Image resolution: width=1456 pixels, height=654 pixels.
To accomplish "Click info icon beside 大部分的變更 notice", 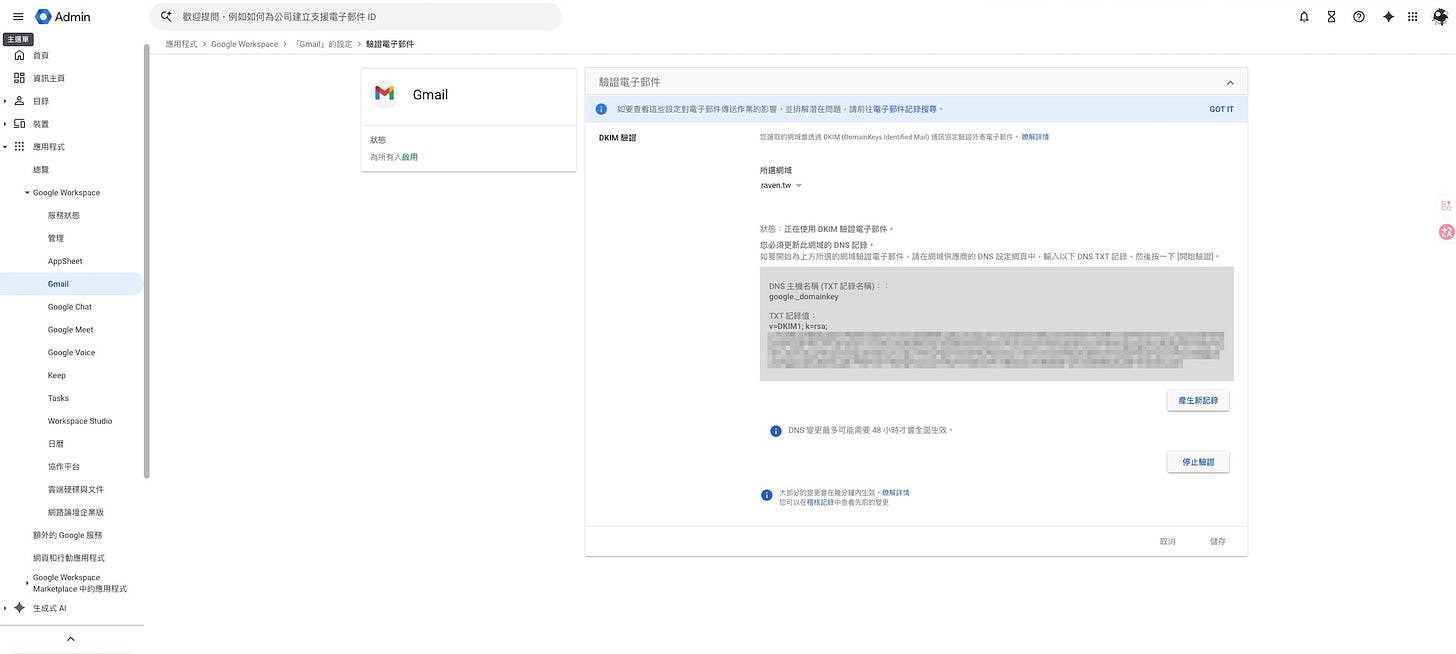I will 767,495.
